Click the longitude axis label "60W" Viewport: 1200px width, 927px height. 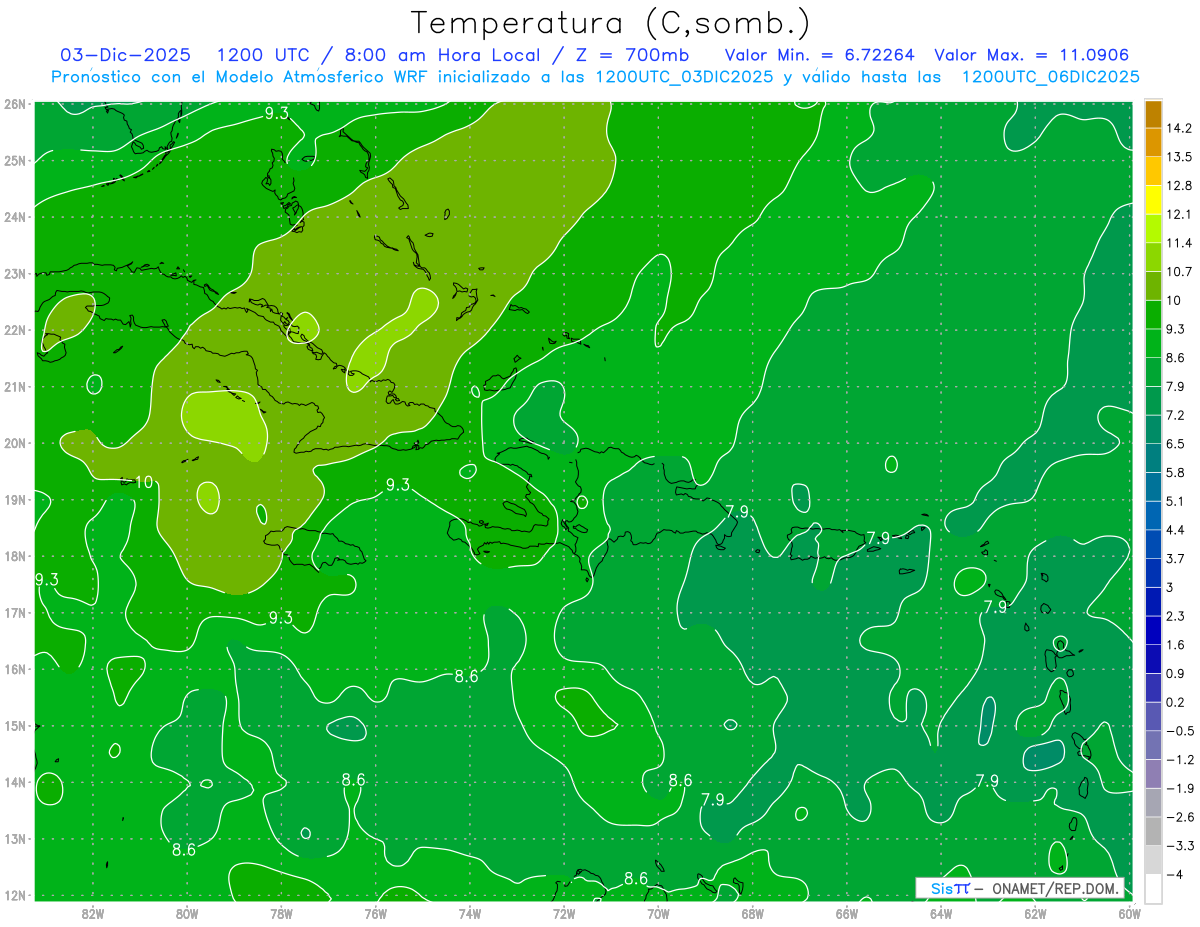coord(1130,914)
